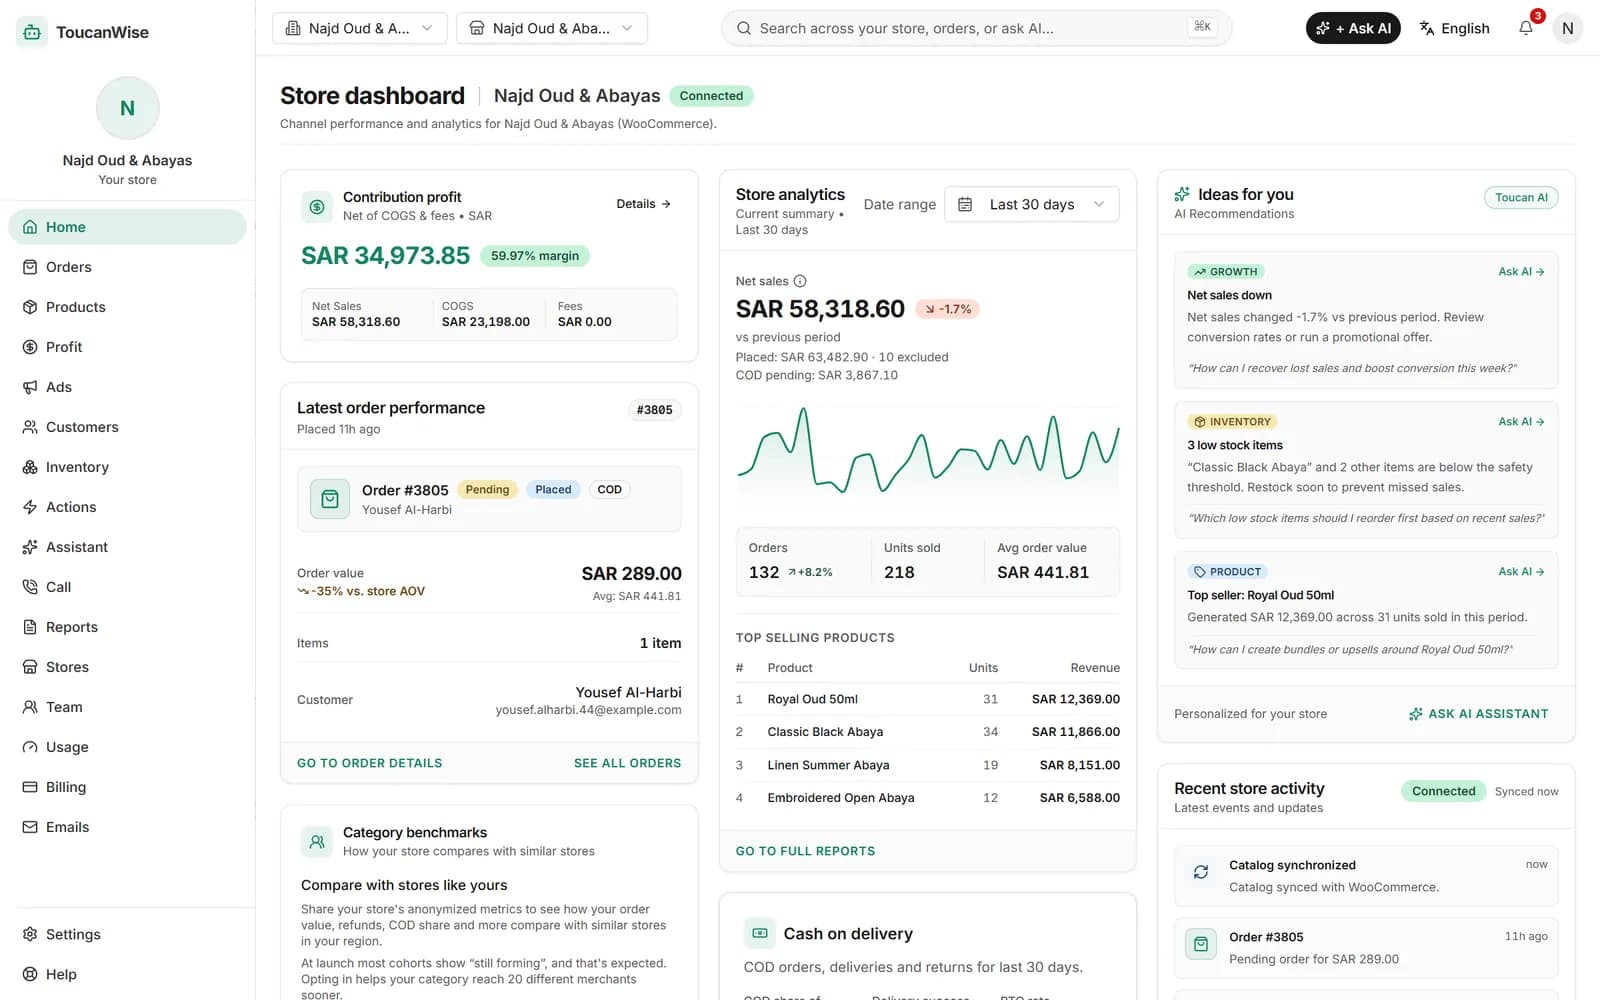1600x1000 pixels.
Task: Click the Actions lightning icon
Action: (30, 507)
